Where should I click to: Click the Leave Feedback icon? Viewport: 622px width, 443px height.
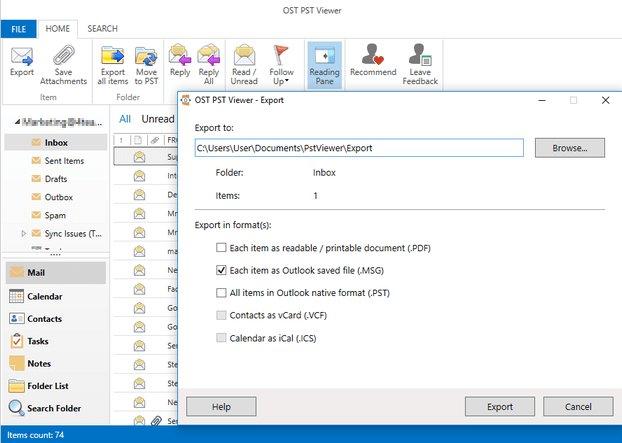[420, 54]
